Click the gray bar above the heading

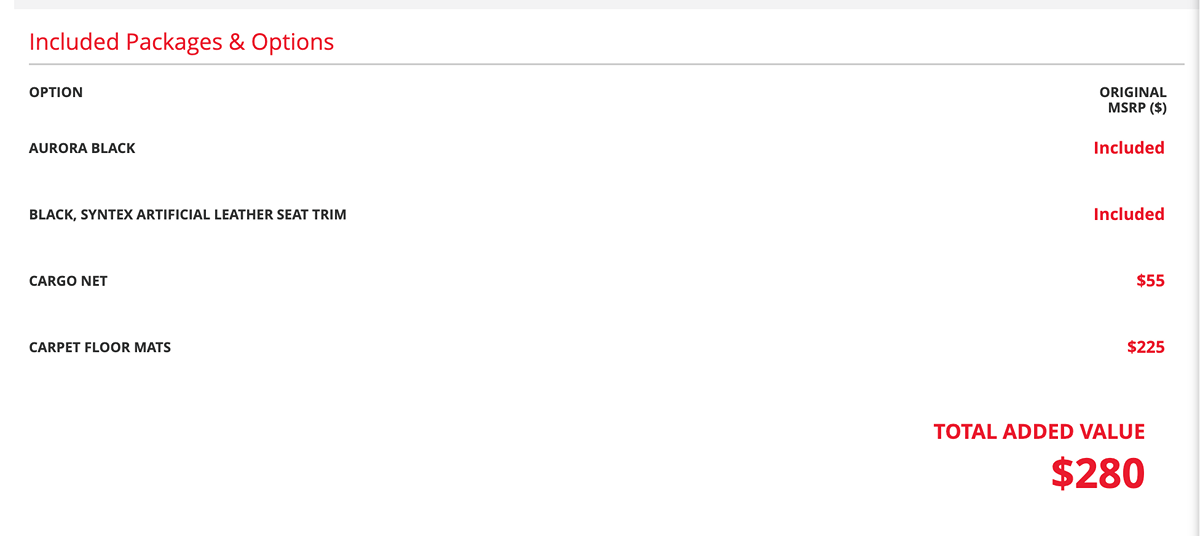600,4
